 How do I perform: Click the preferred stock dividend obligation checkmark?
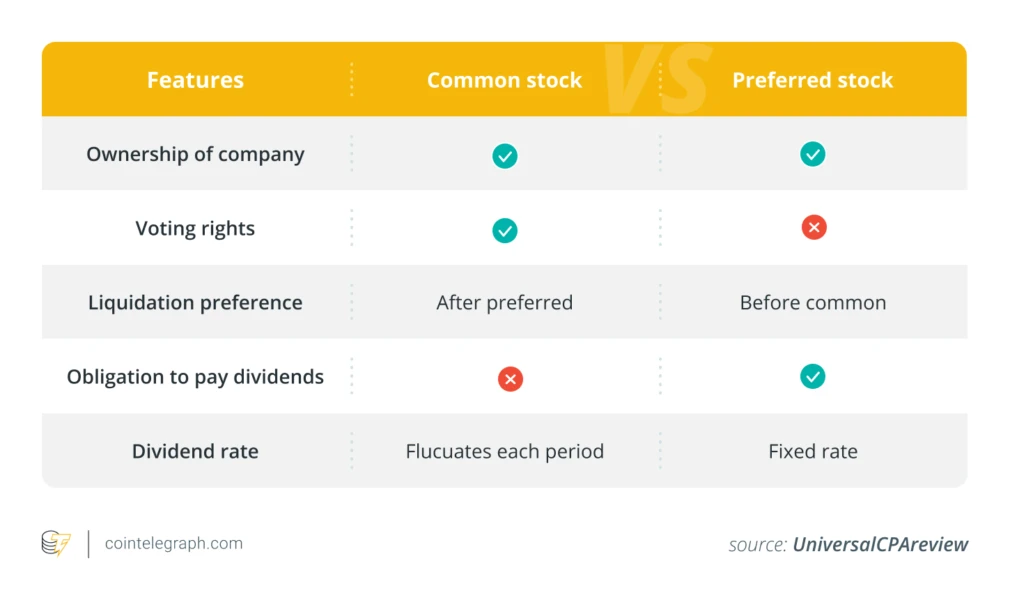point(813,376)
